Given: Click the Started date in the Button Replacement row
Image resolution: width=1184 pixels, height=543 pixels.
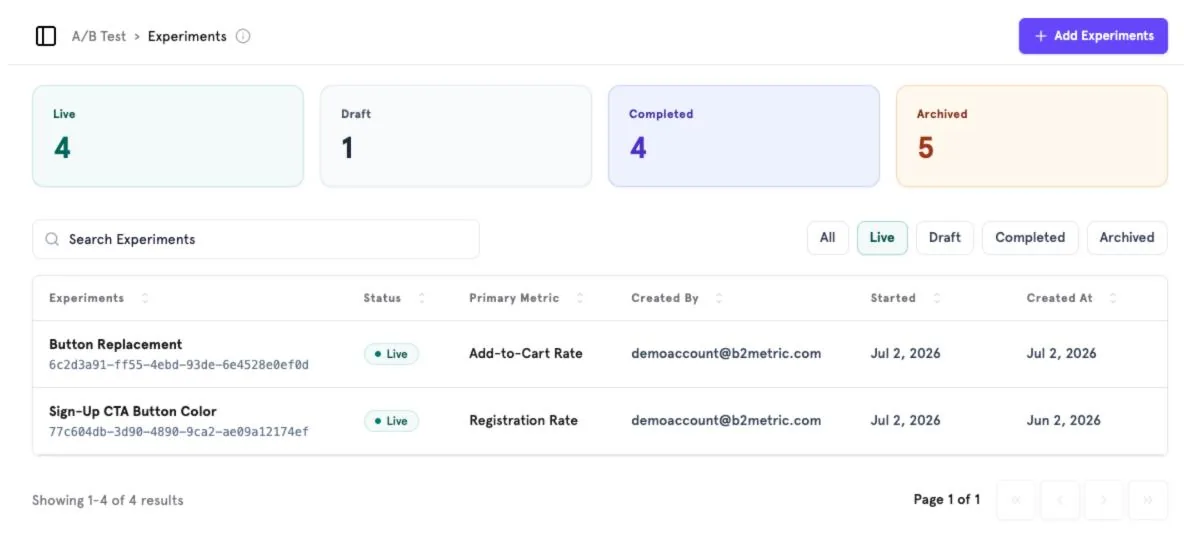Looking at the screenshot, I should [905, 353].
